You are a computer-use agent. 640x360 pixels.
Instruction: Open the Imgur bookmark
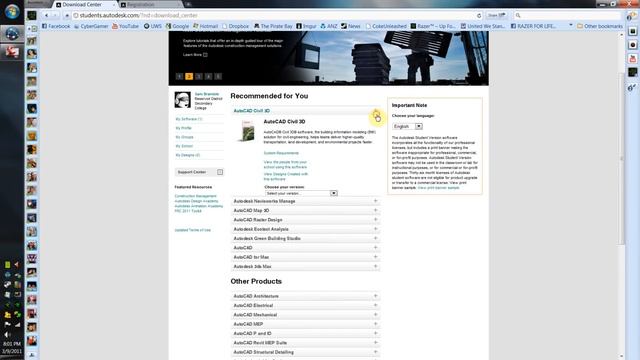point(306,26)
